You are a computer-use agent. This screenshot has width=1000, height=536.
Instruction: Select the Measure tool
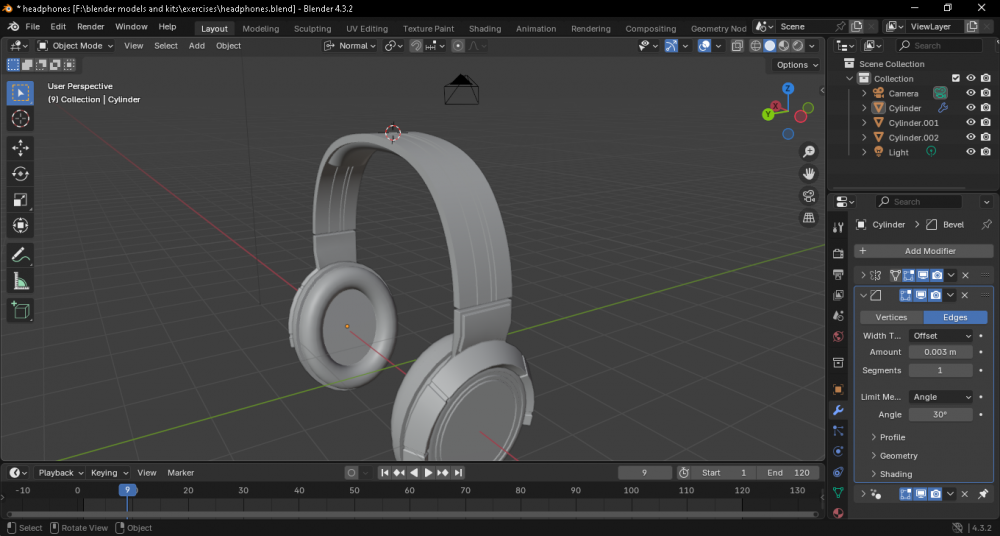point(20,282)
